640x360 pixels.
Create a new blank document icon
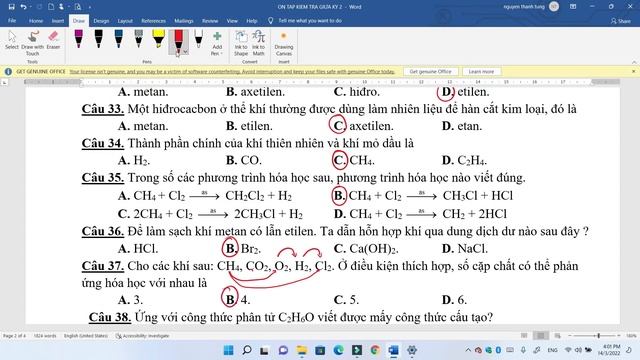coord(51,7)
